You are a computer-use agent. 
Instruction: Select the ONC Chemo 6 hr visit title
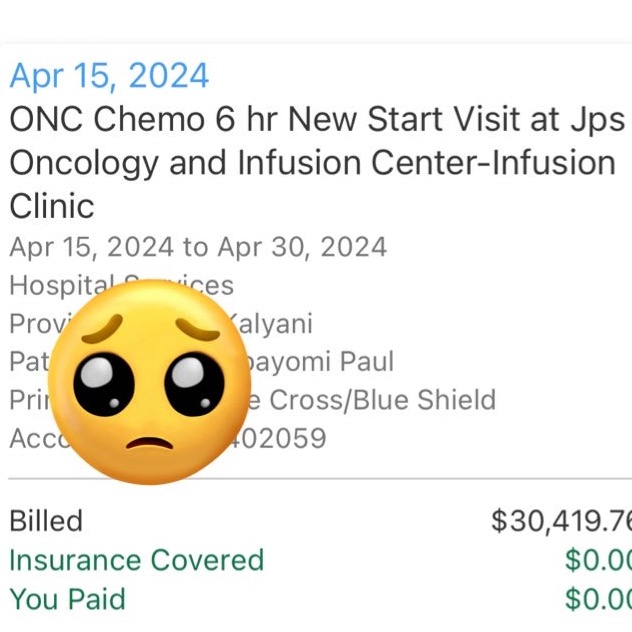pyautogui.click(x=317, y=119)
